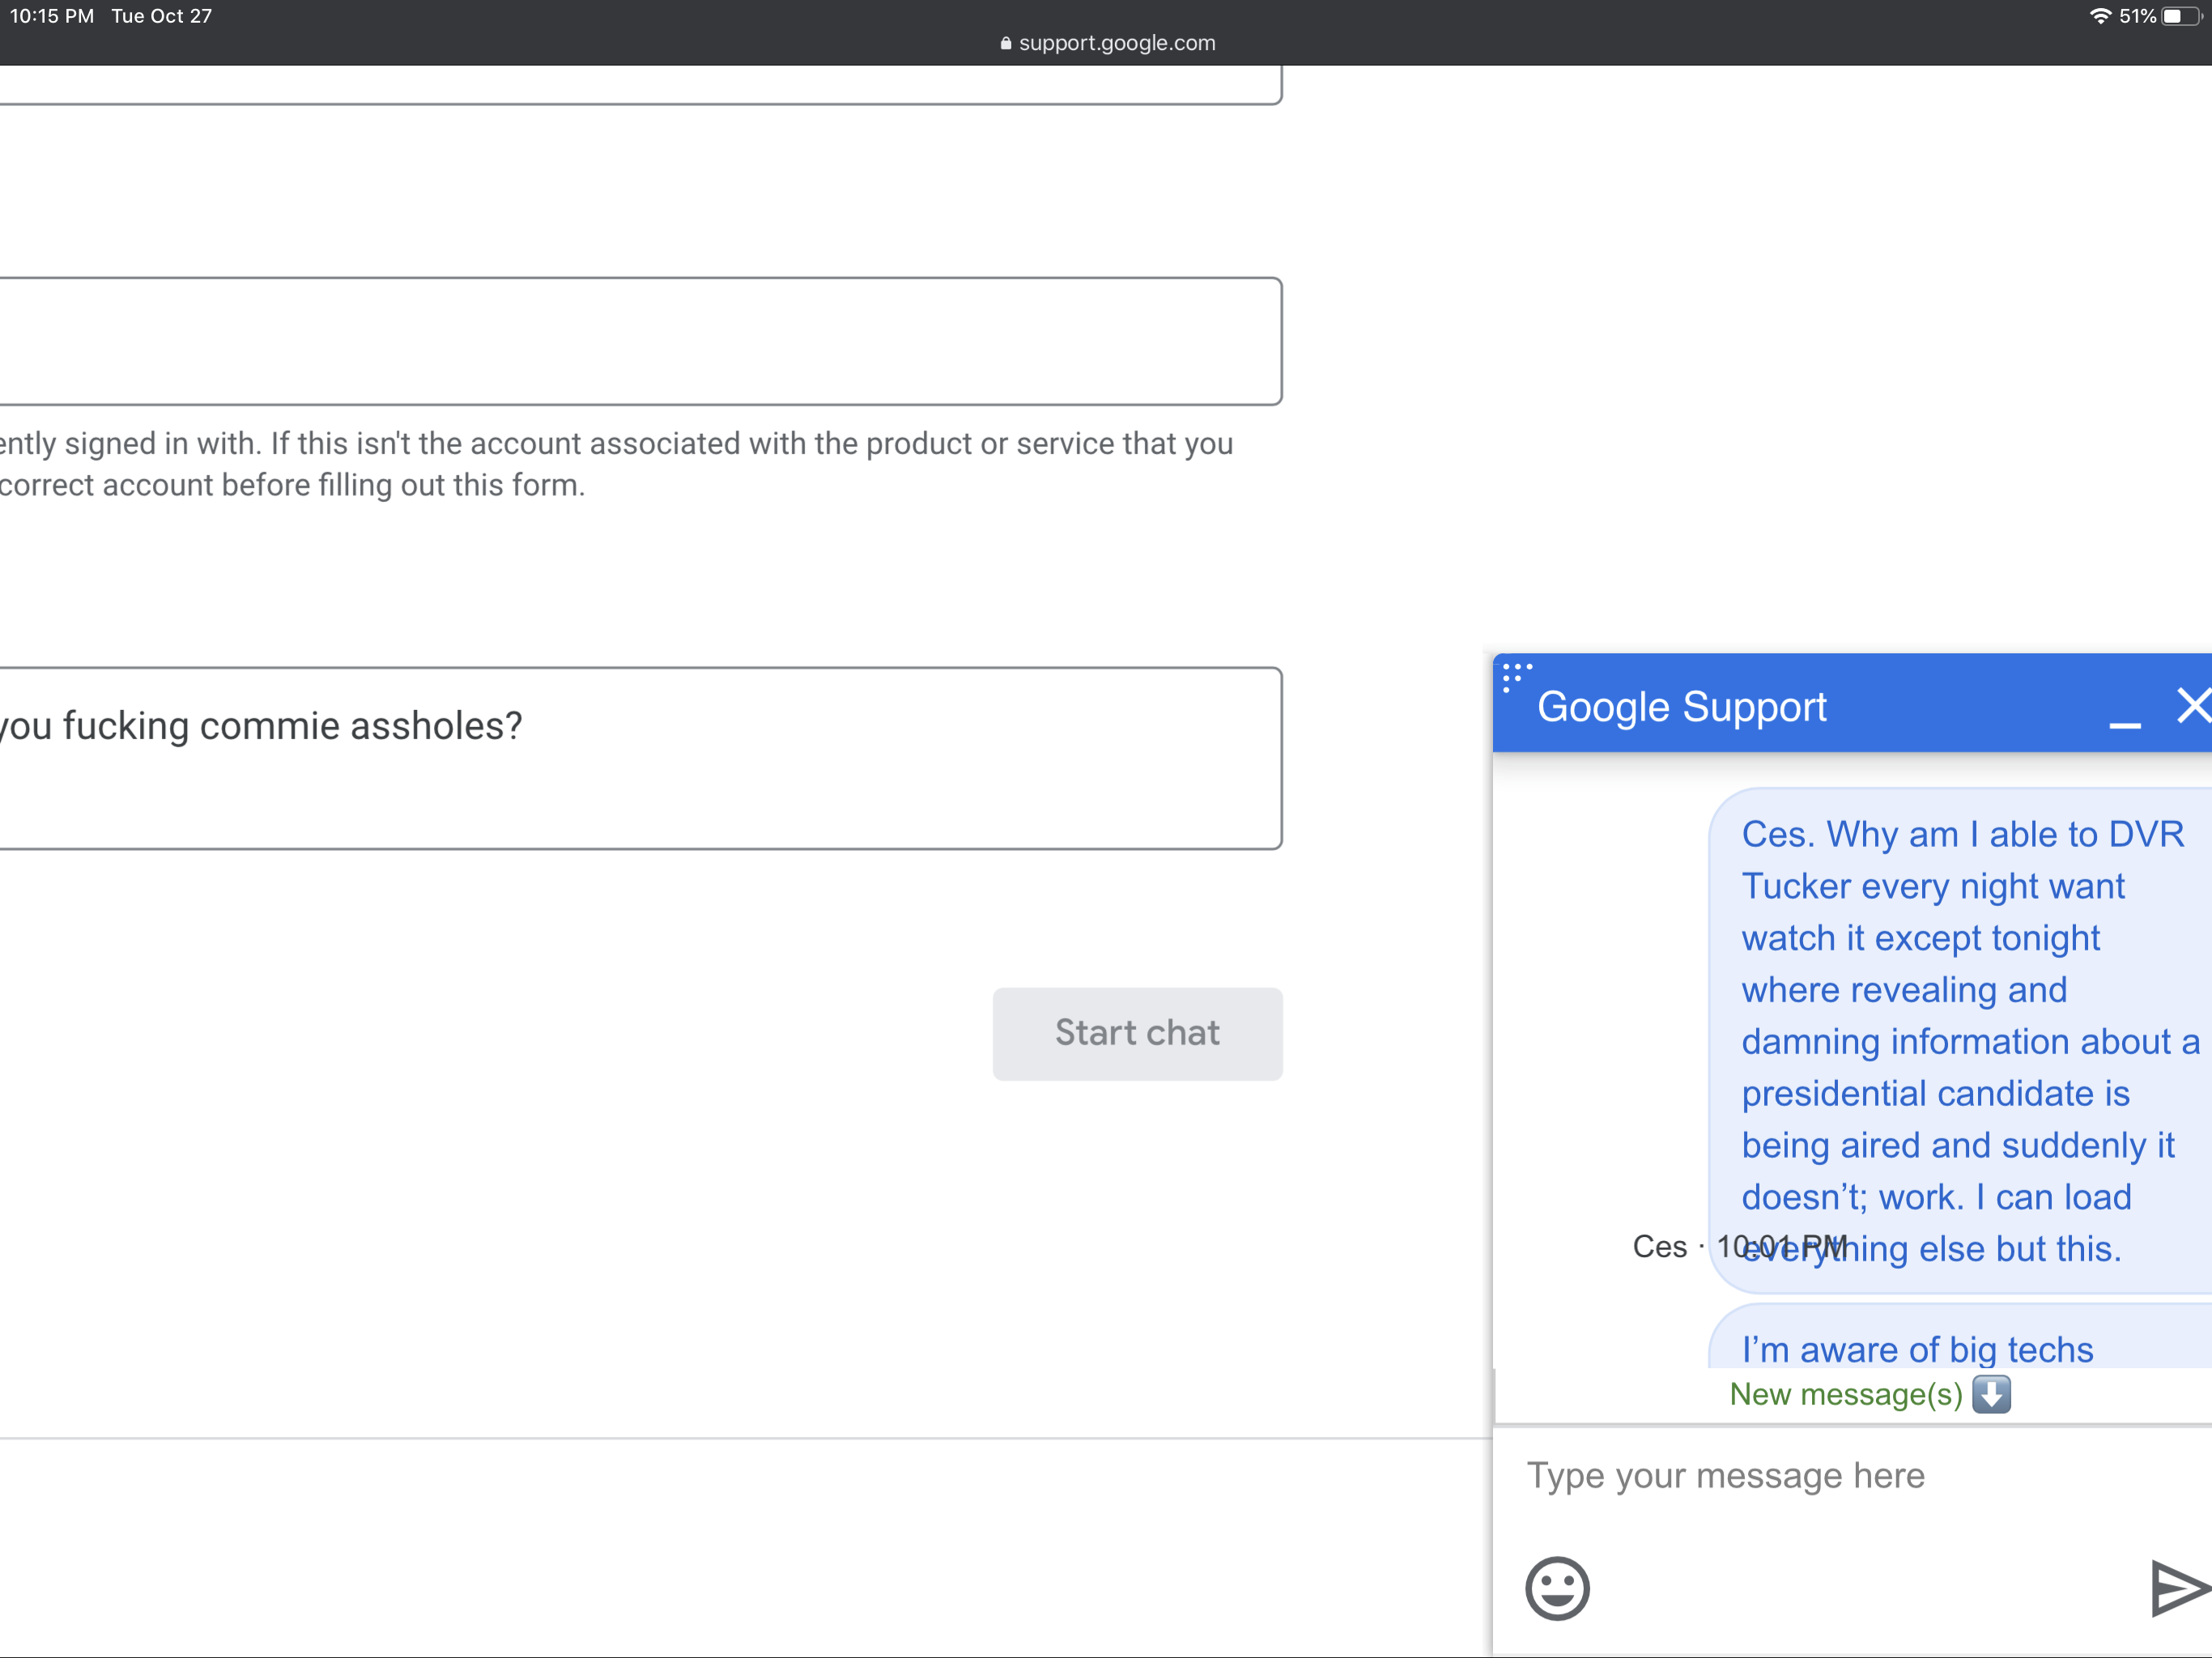Tap the 10:15 PM clock in status bar
Viewport: 2212px width, 1658px height.
(x=52, y=16)
